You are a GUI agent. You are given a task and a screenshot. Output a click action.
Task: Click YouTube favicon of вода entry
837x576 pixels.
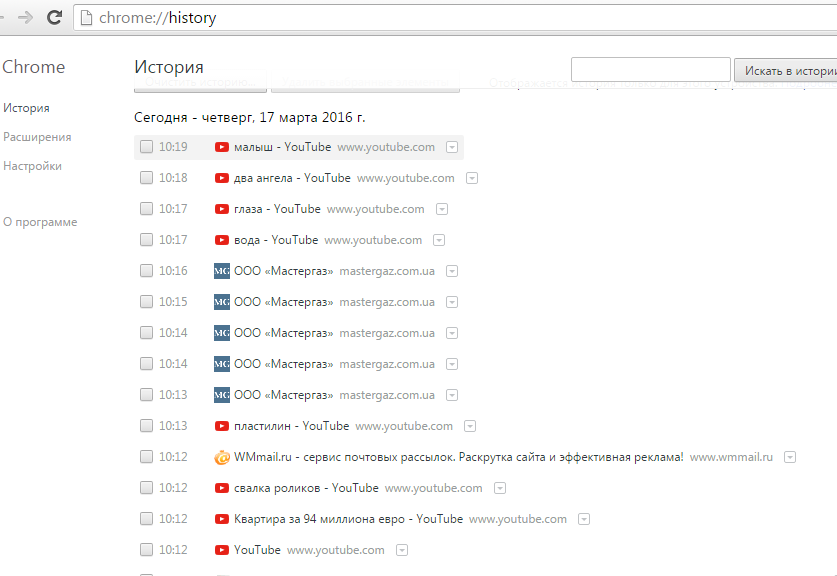(222, 240)
